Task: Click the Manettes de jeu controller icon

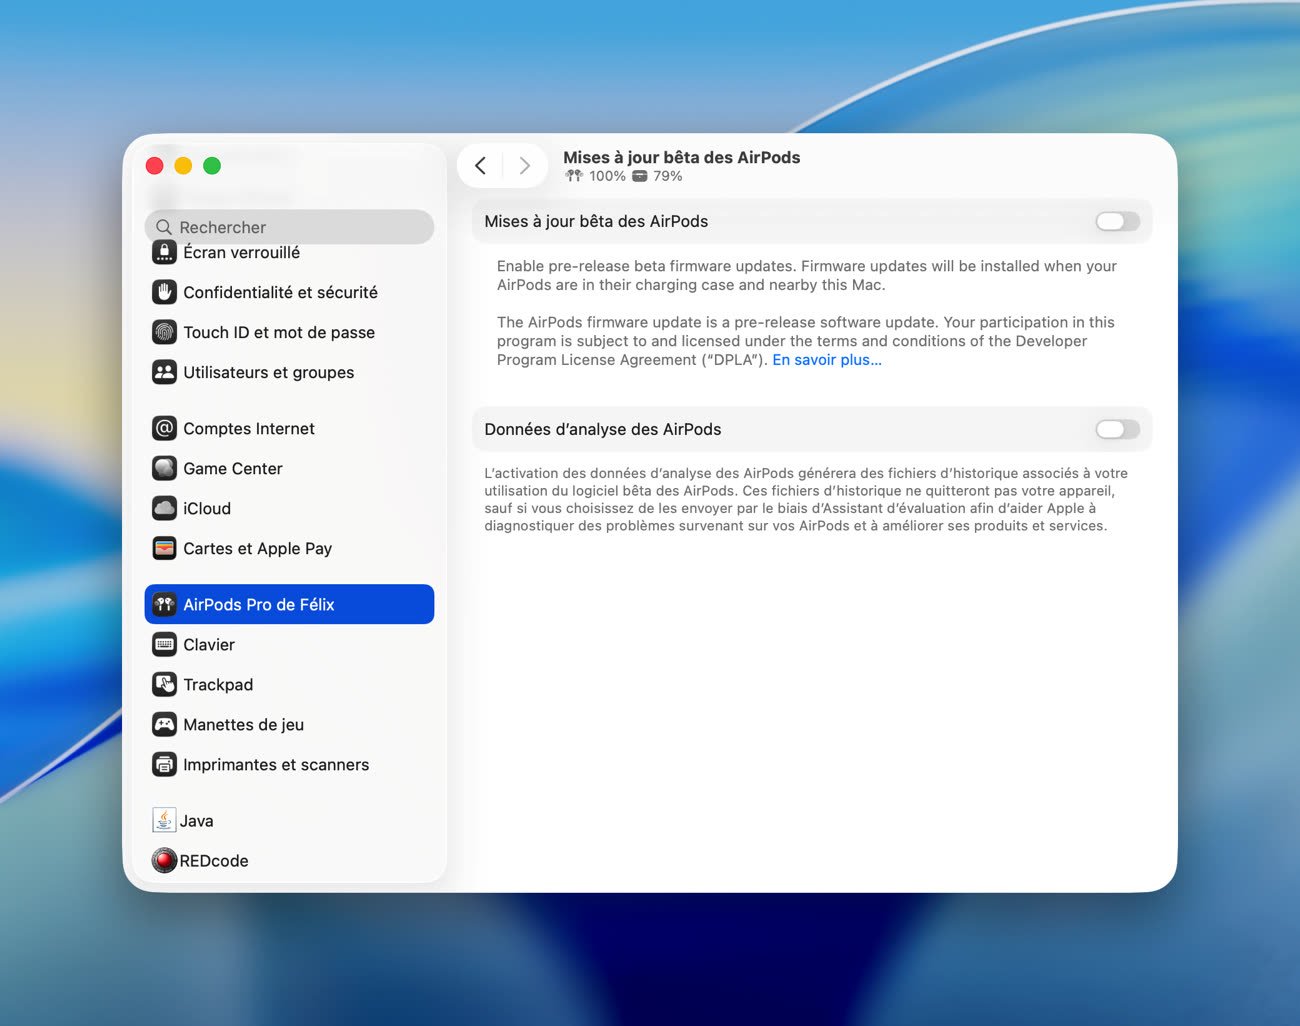Action: coord(164,724)
